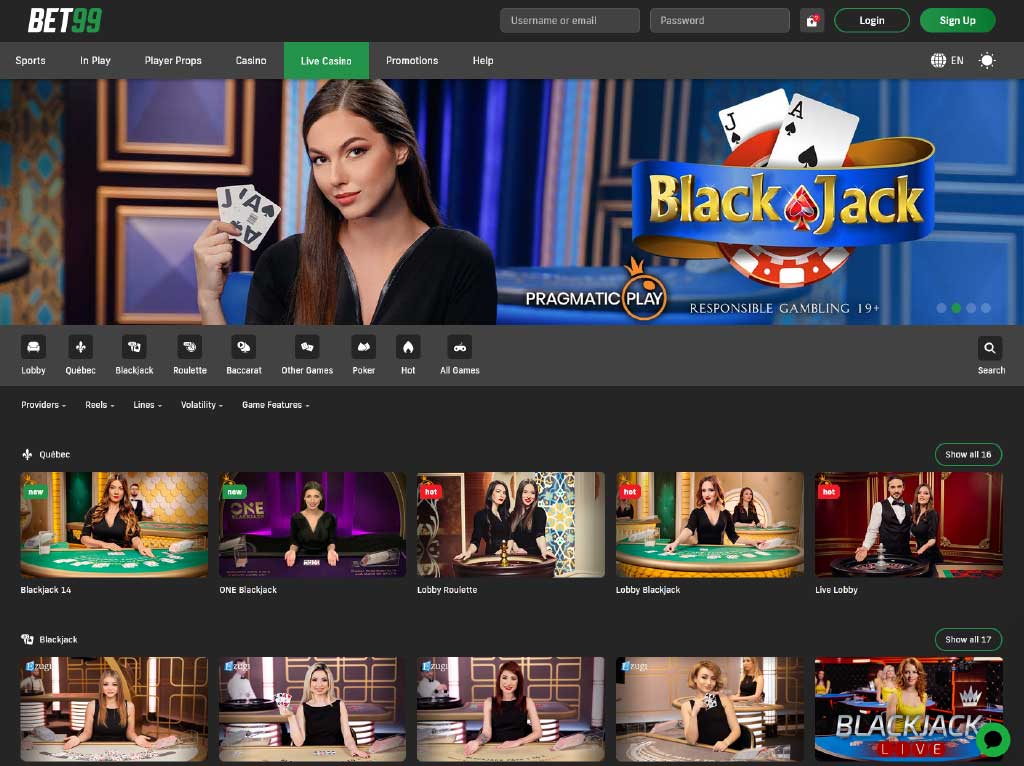Select the Roulette category icon
Image resolution: width=1024 pixels, height=766 pixels.
pyautogui.click(x=190, y=347)
